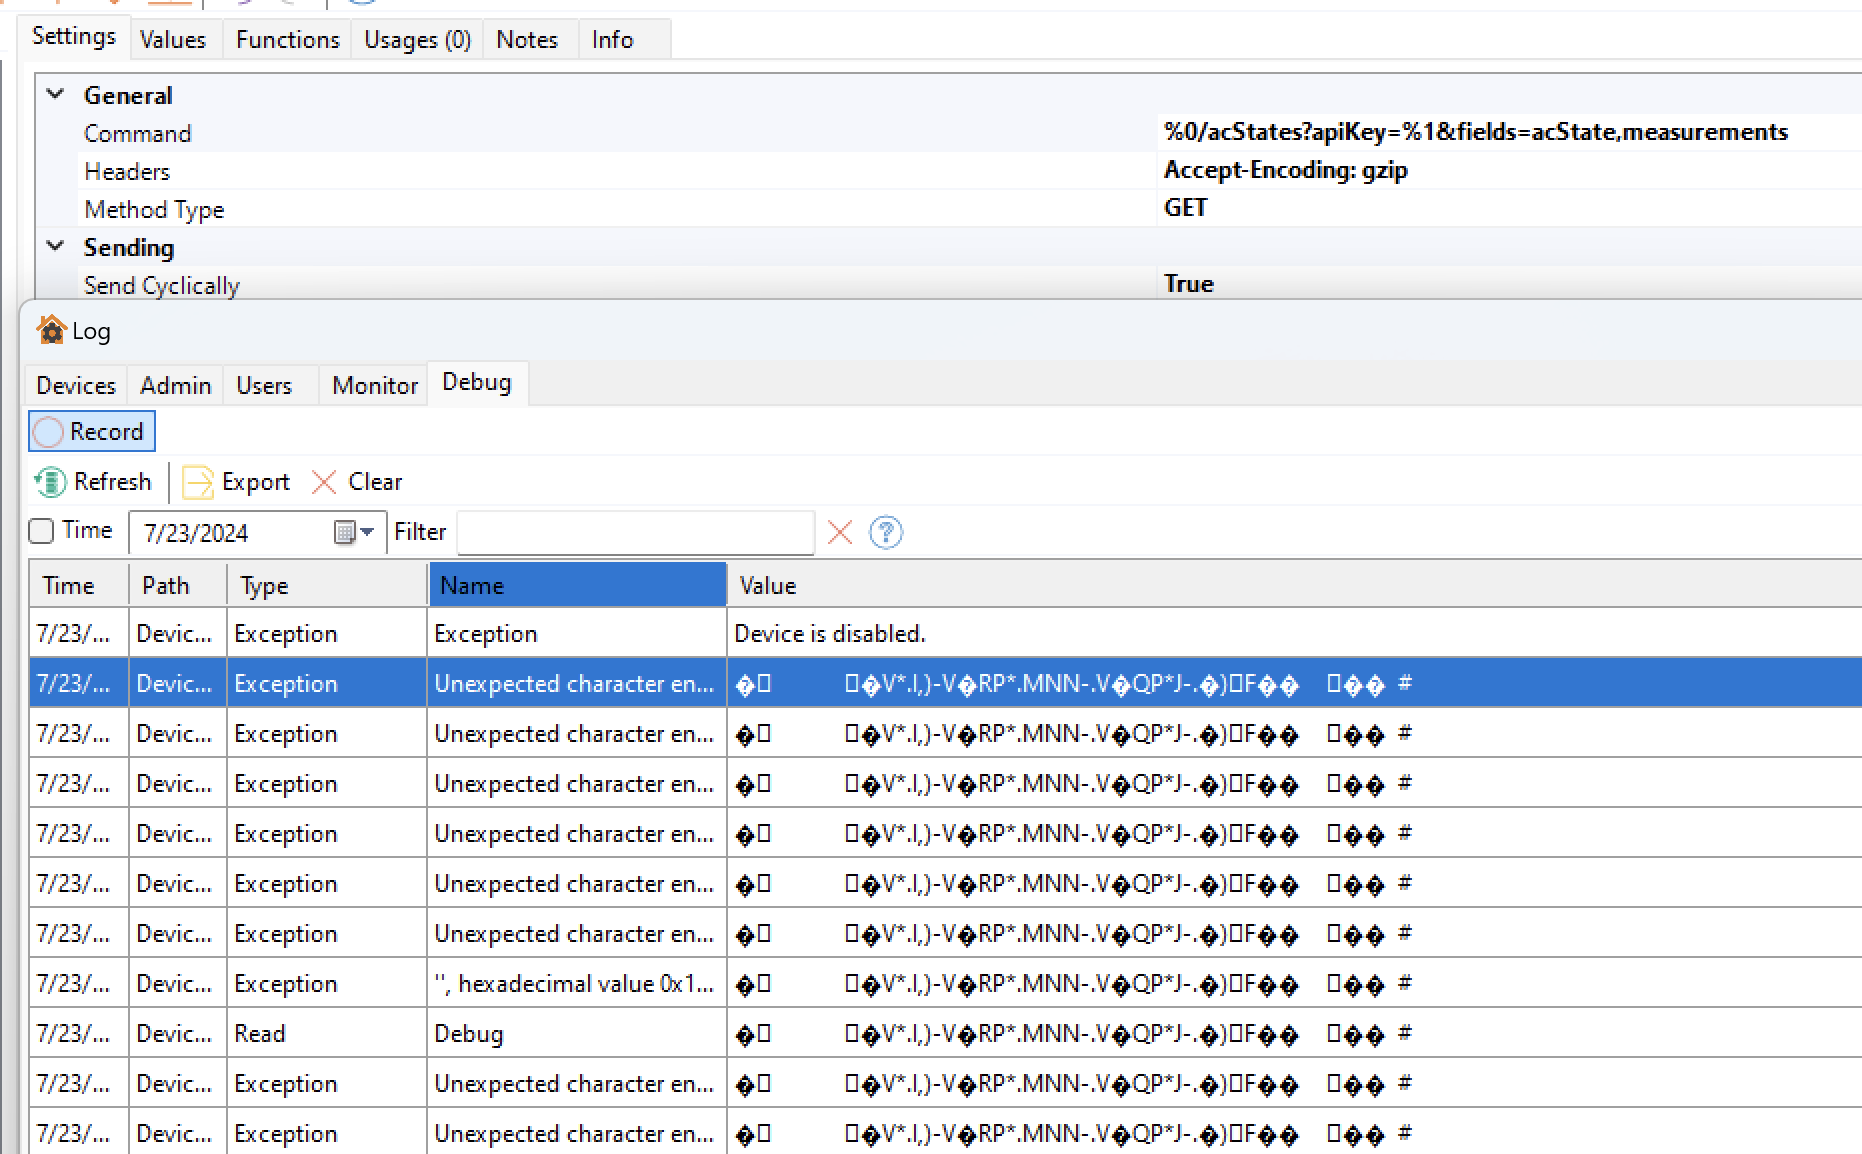Screen dimensions: 1862x1154
Task: Collapse the Sending settings section
Action: (x=56, y=247)
